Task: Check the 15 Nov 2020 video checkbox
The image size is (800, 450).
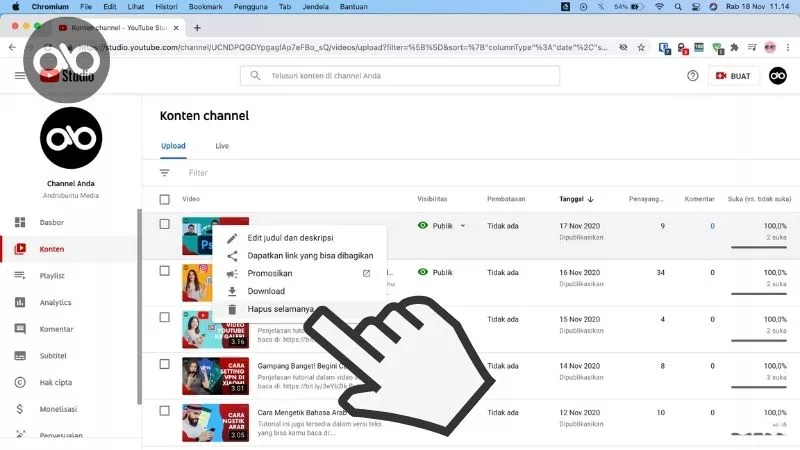Action: click(x=164, y=317)
